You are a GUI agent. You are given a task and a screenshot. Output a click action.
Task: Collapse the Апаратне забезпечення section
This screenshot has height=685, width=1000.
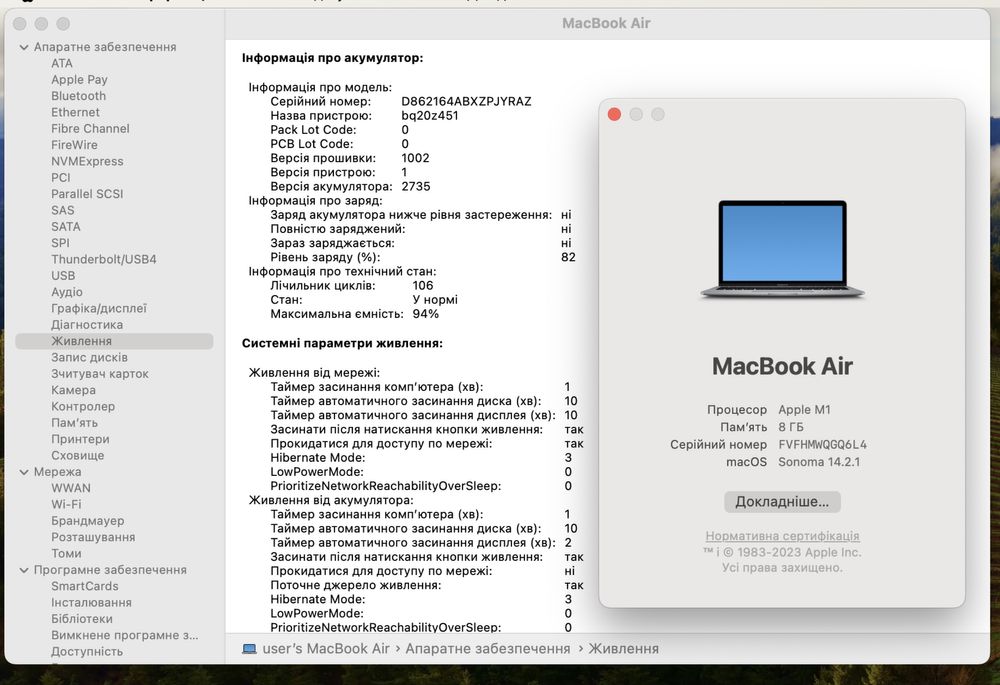pos(24,47)
